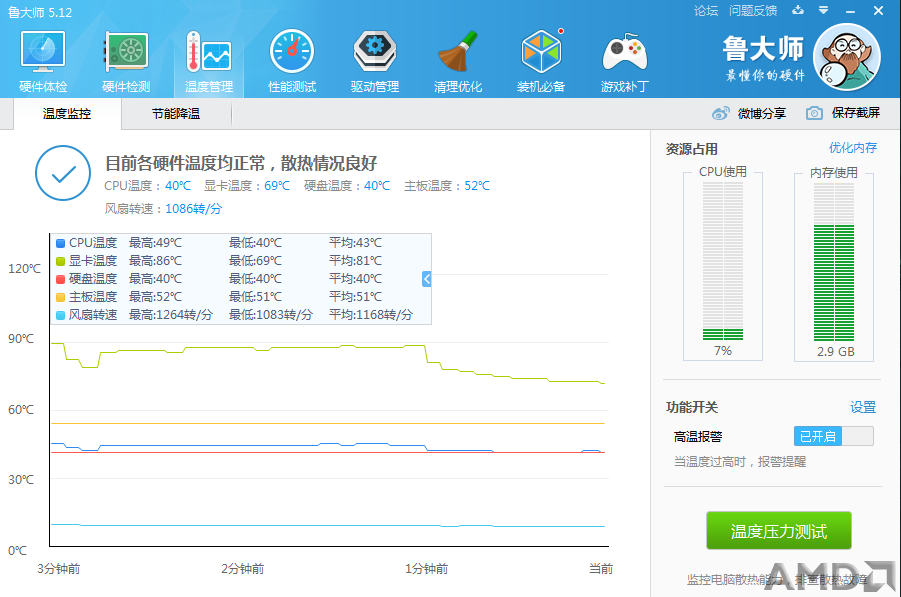Open the title bar dropdown menu arrow
Image resolution: width=901 pixels, height=597 pixels.
click(x=823, y=10)
